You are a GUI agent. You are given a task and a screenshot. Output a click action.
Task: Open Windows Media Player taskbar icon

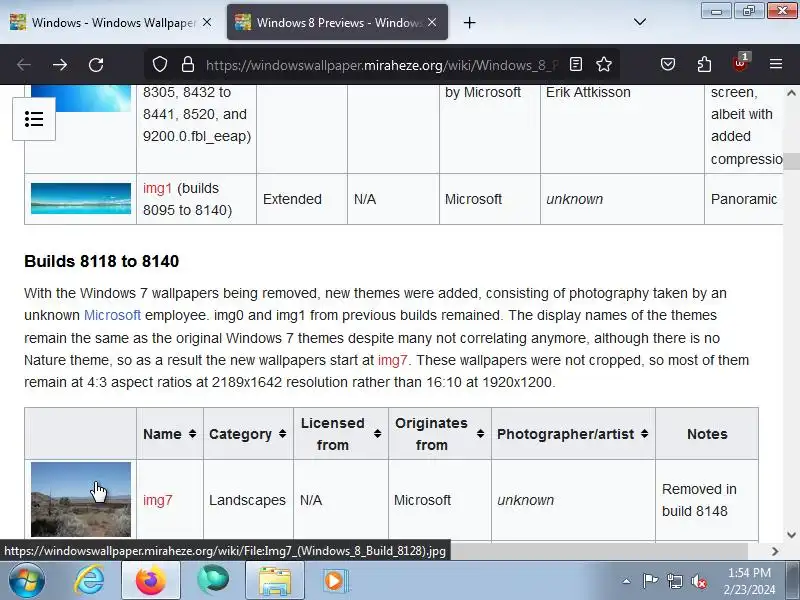point(335,581)
